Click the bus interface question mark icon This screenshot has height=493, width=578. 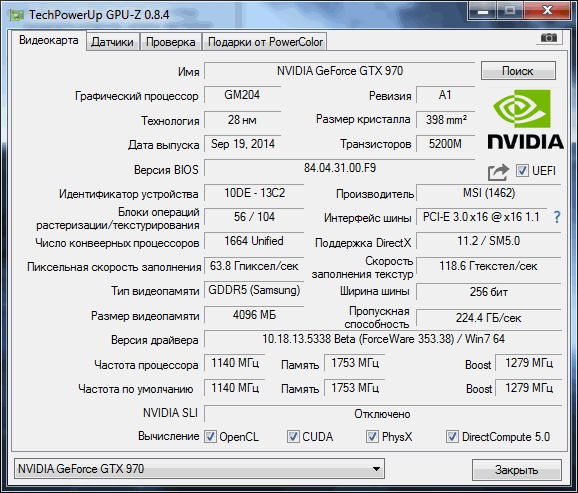pos(557,217)
